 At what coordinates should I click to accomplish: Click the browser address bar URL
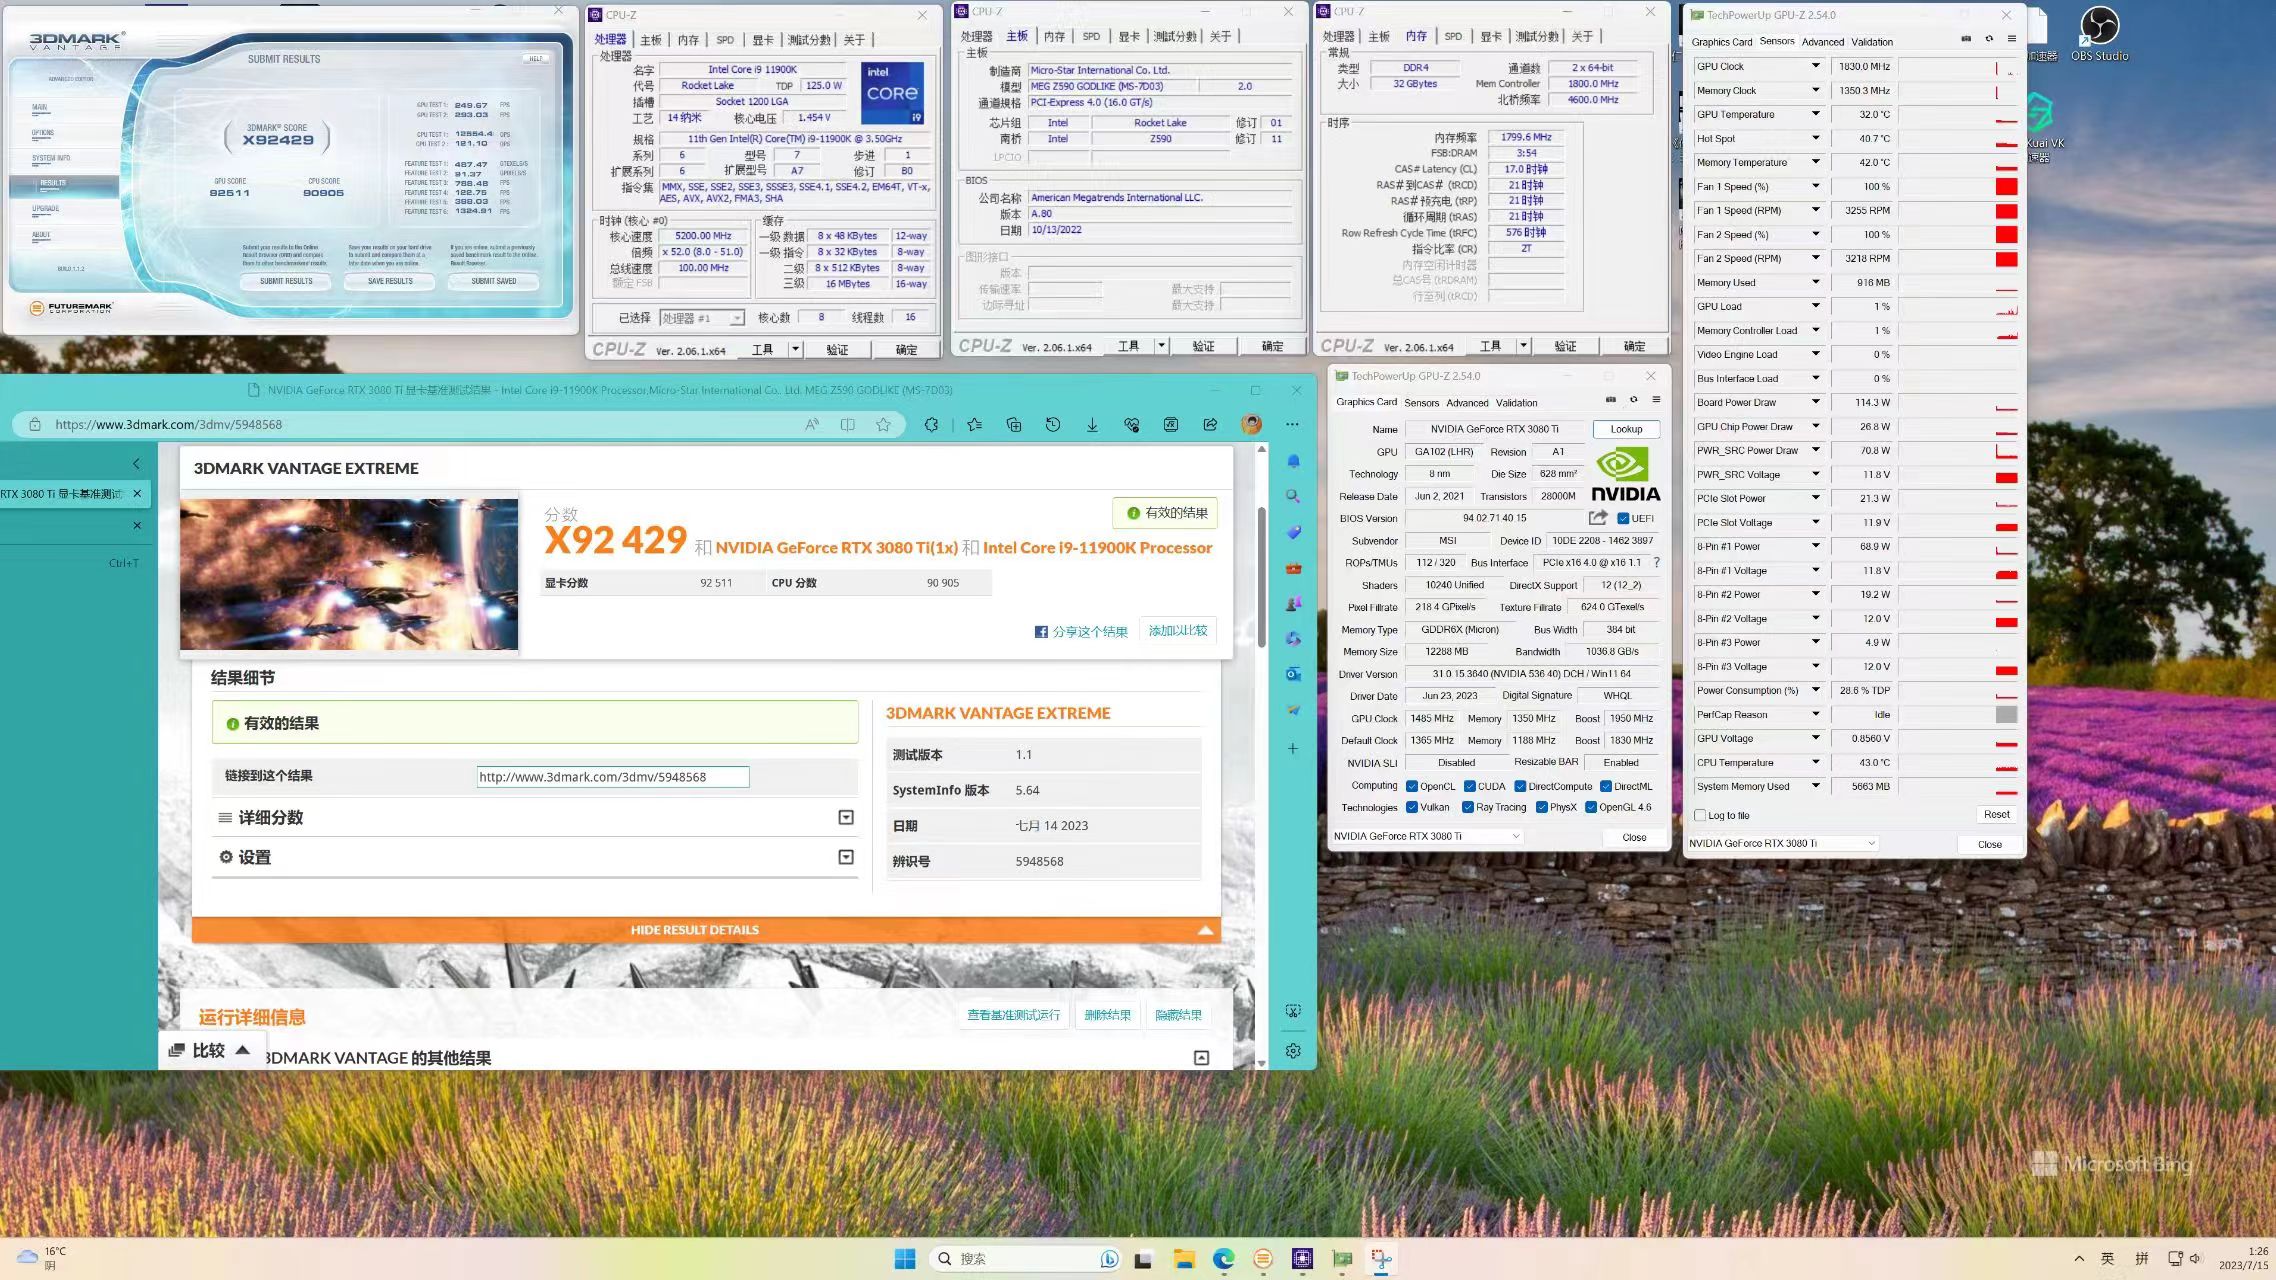click(169, 424)
